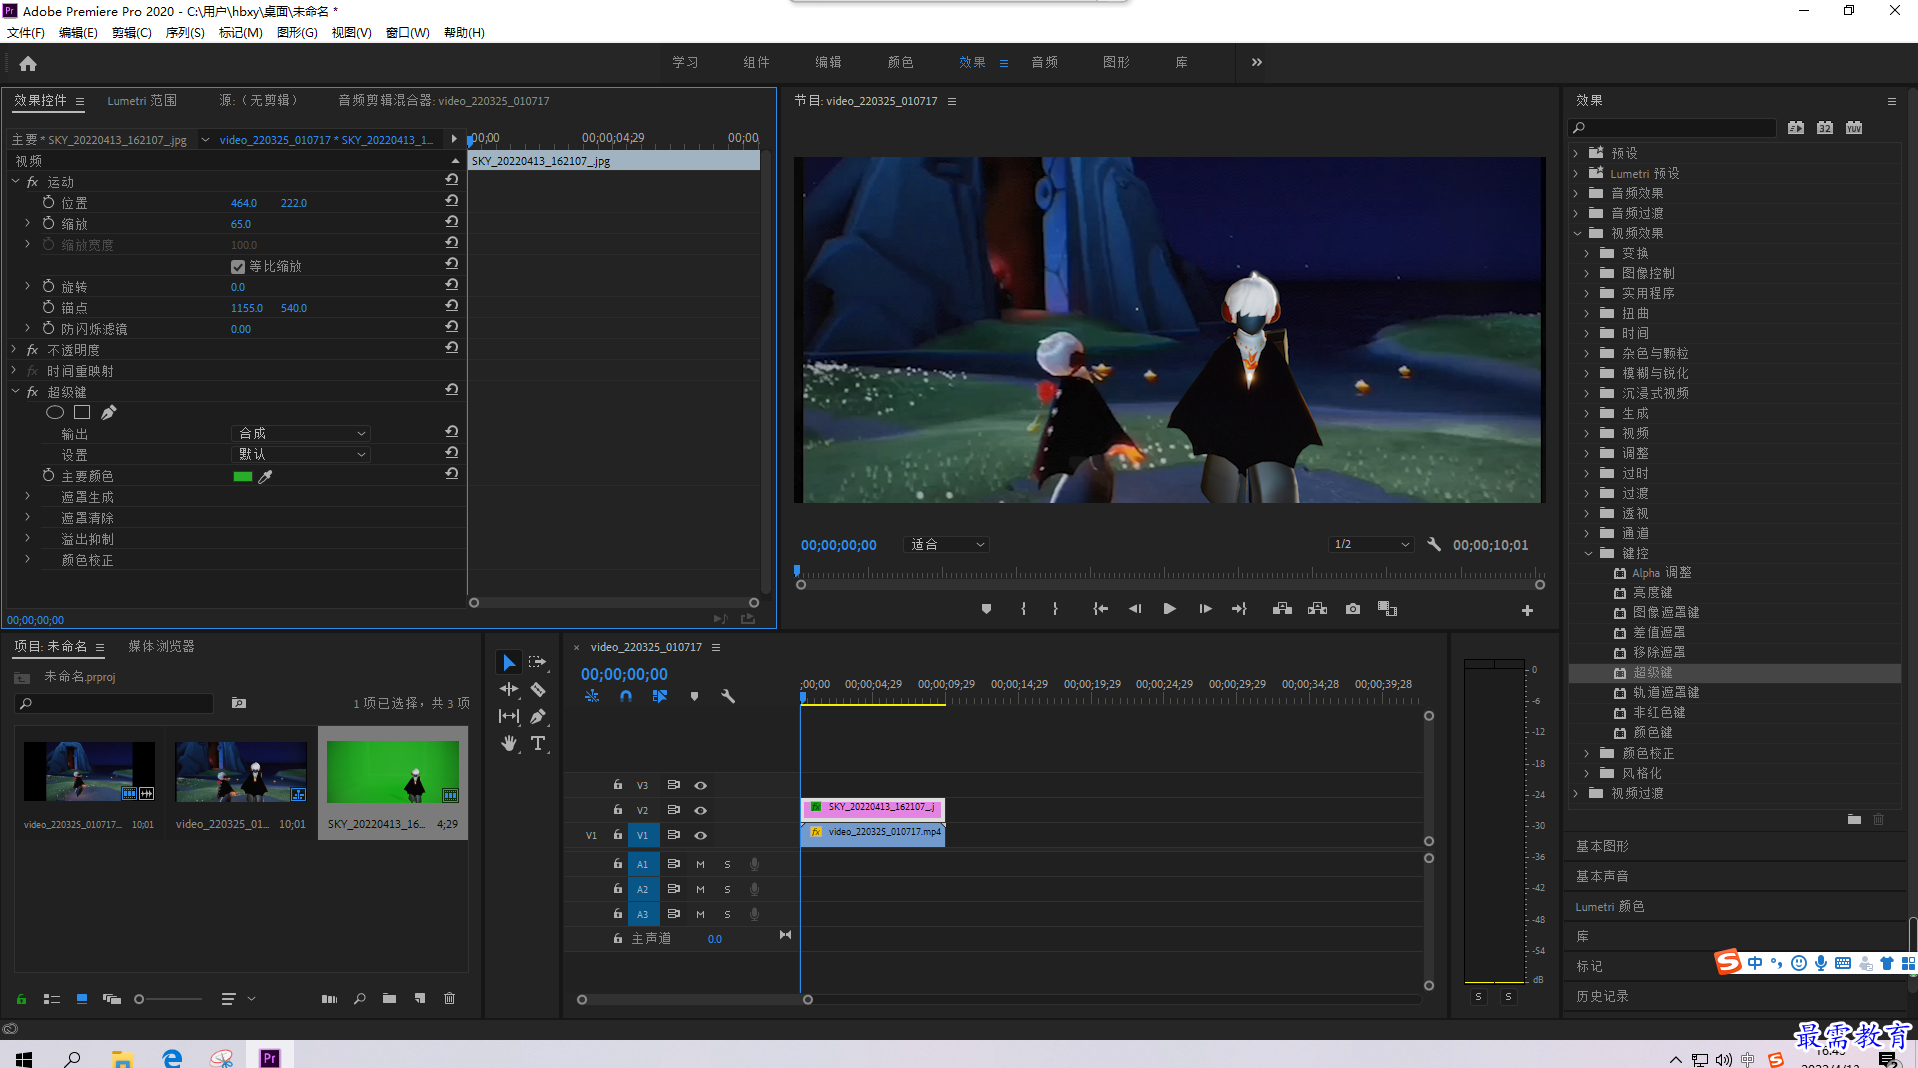Image resolution: width=1918 pixels, height=1068 pixels.
Task: Toggle snap in timeline
Action: pyautogui.click(x=626, y=696)
